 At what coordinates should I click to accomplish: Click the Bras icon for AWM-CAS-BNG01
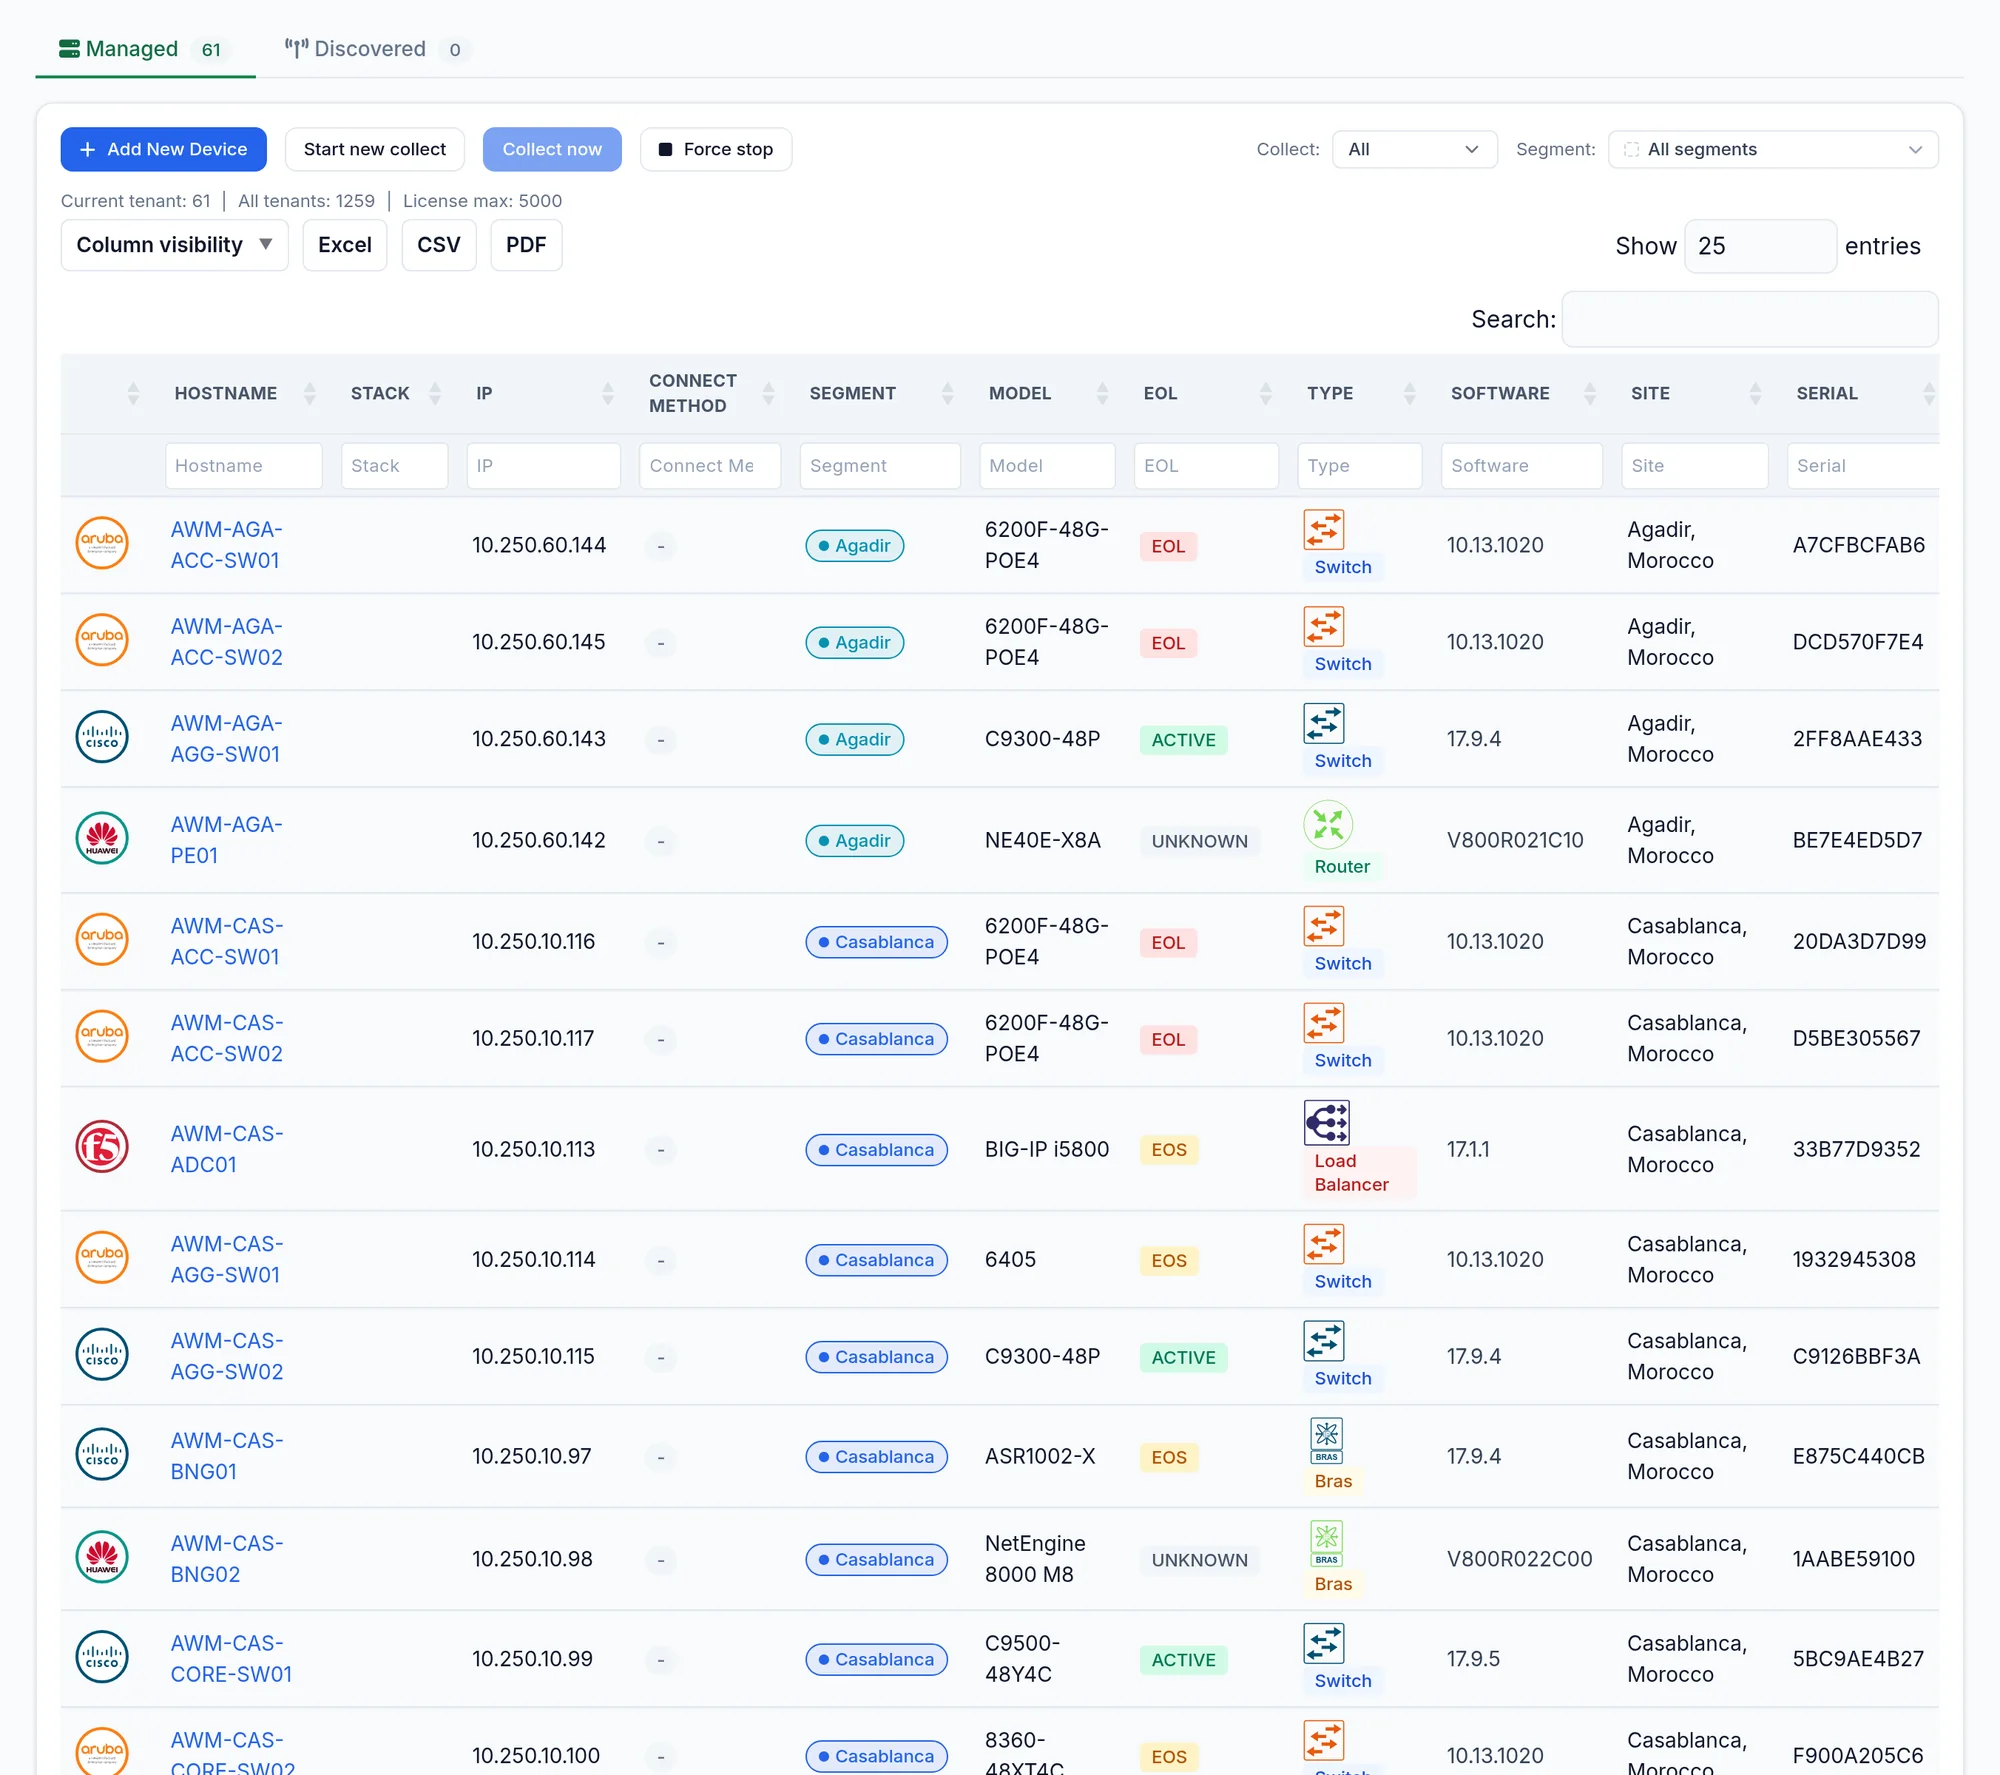pyautogui.click(x=1327, y=1441)
